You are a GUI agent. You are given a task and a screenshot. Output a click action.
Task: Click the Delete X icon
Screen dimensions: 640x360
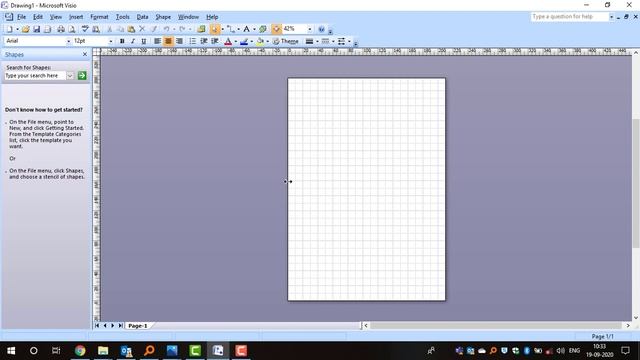coord(142,29)
